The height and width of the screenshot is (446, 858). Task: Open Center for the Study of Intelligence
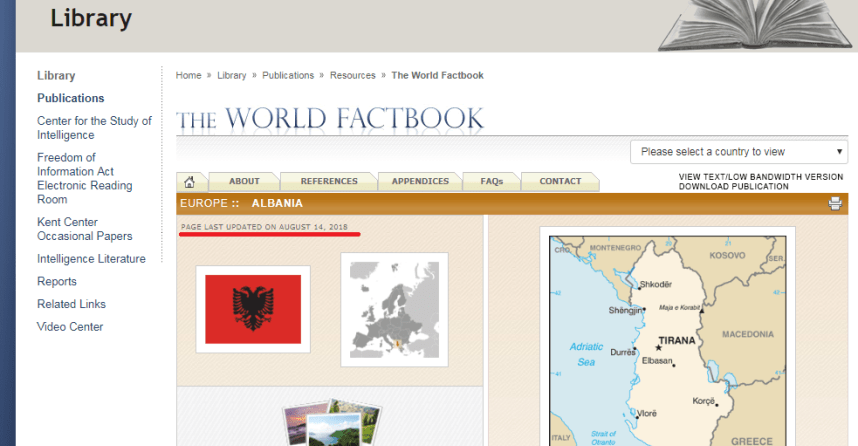click(94, 128)
